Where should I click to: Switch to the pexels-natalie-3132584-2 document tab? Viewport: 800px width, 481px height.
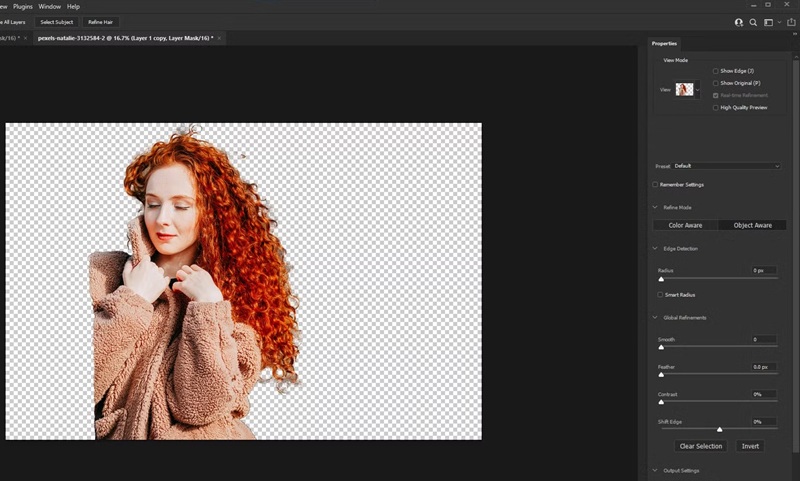click(126, 38)
